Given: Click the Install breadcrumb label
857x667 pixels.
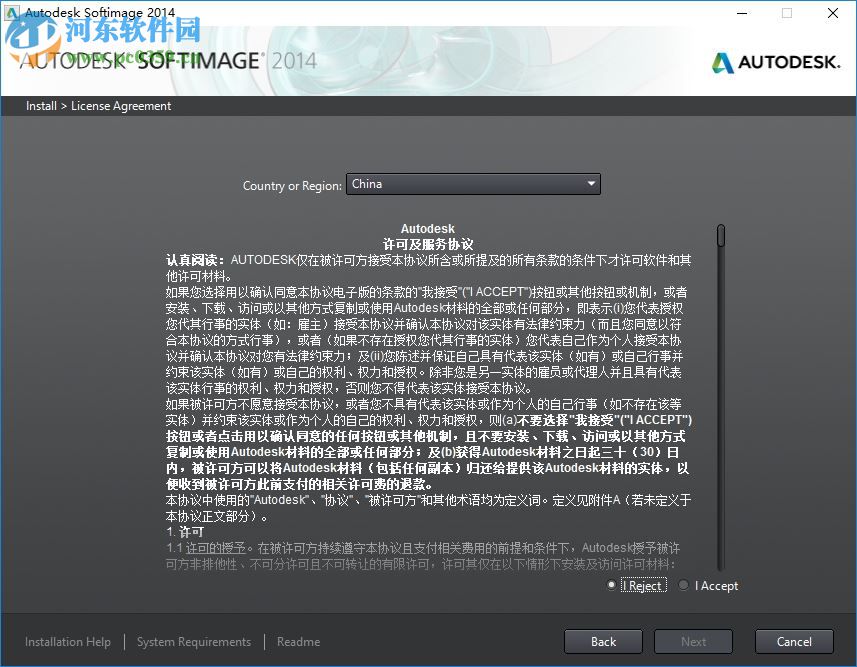Looking at the screenshot, I should point(41,106).
